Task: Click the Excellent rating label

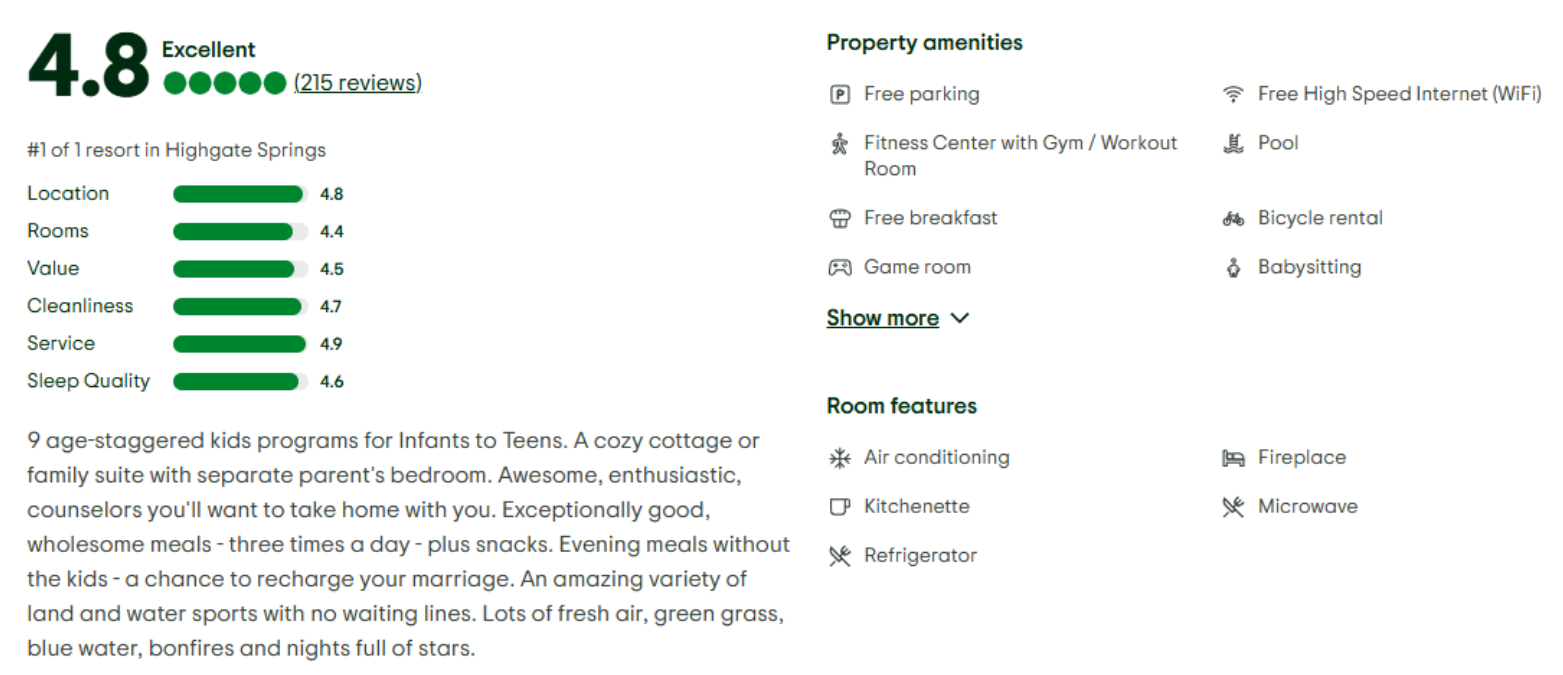Action: coord(208,50)
